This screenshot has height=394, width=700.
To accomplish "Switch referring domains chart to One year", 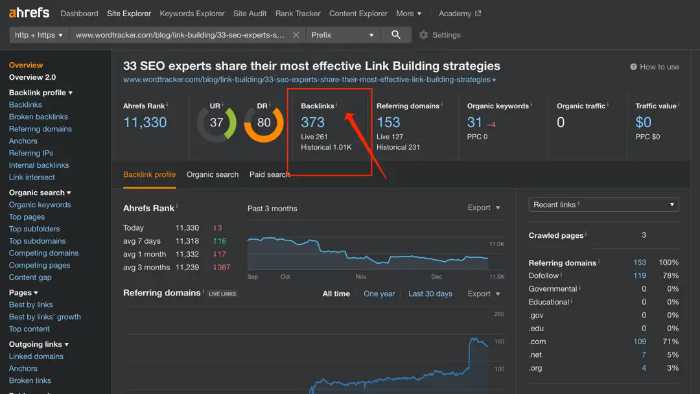I will [379, 294].
